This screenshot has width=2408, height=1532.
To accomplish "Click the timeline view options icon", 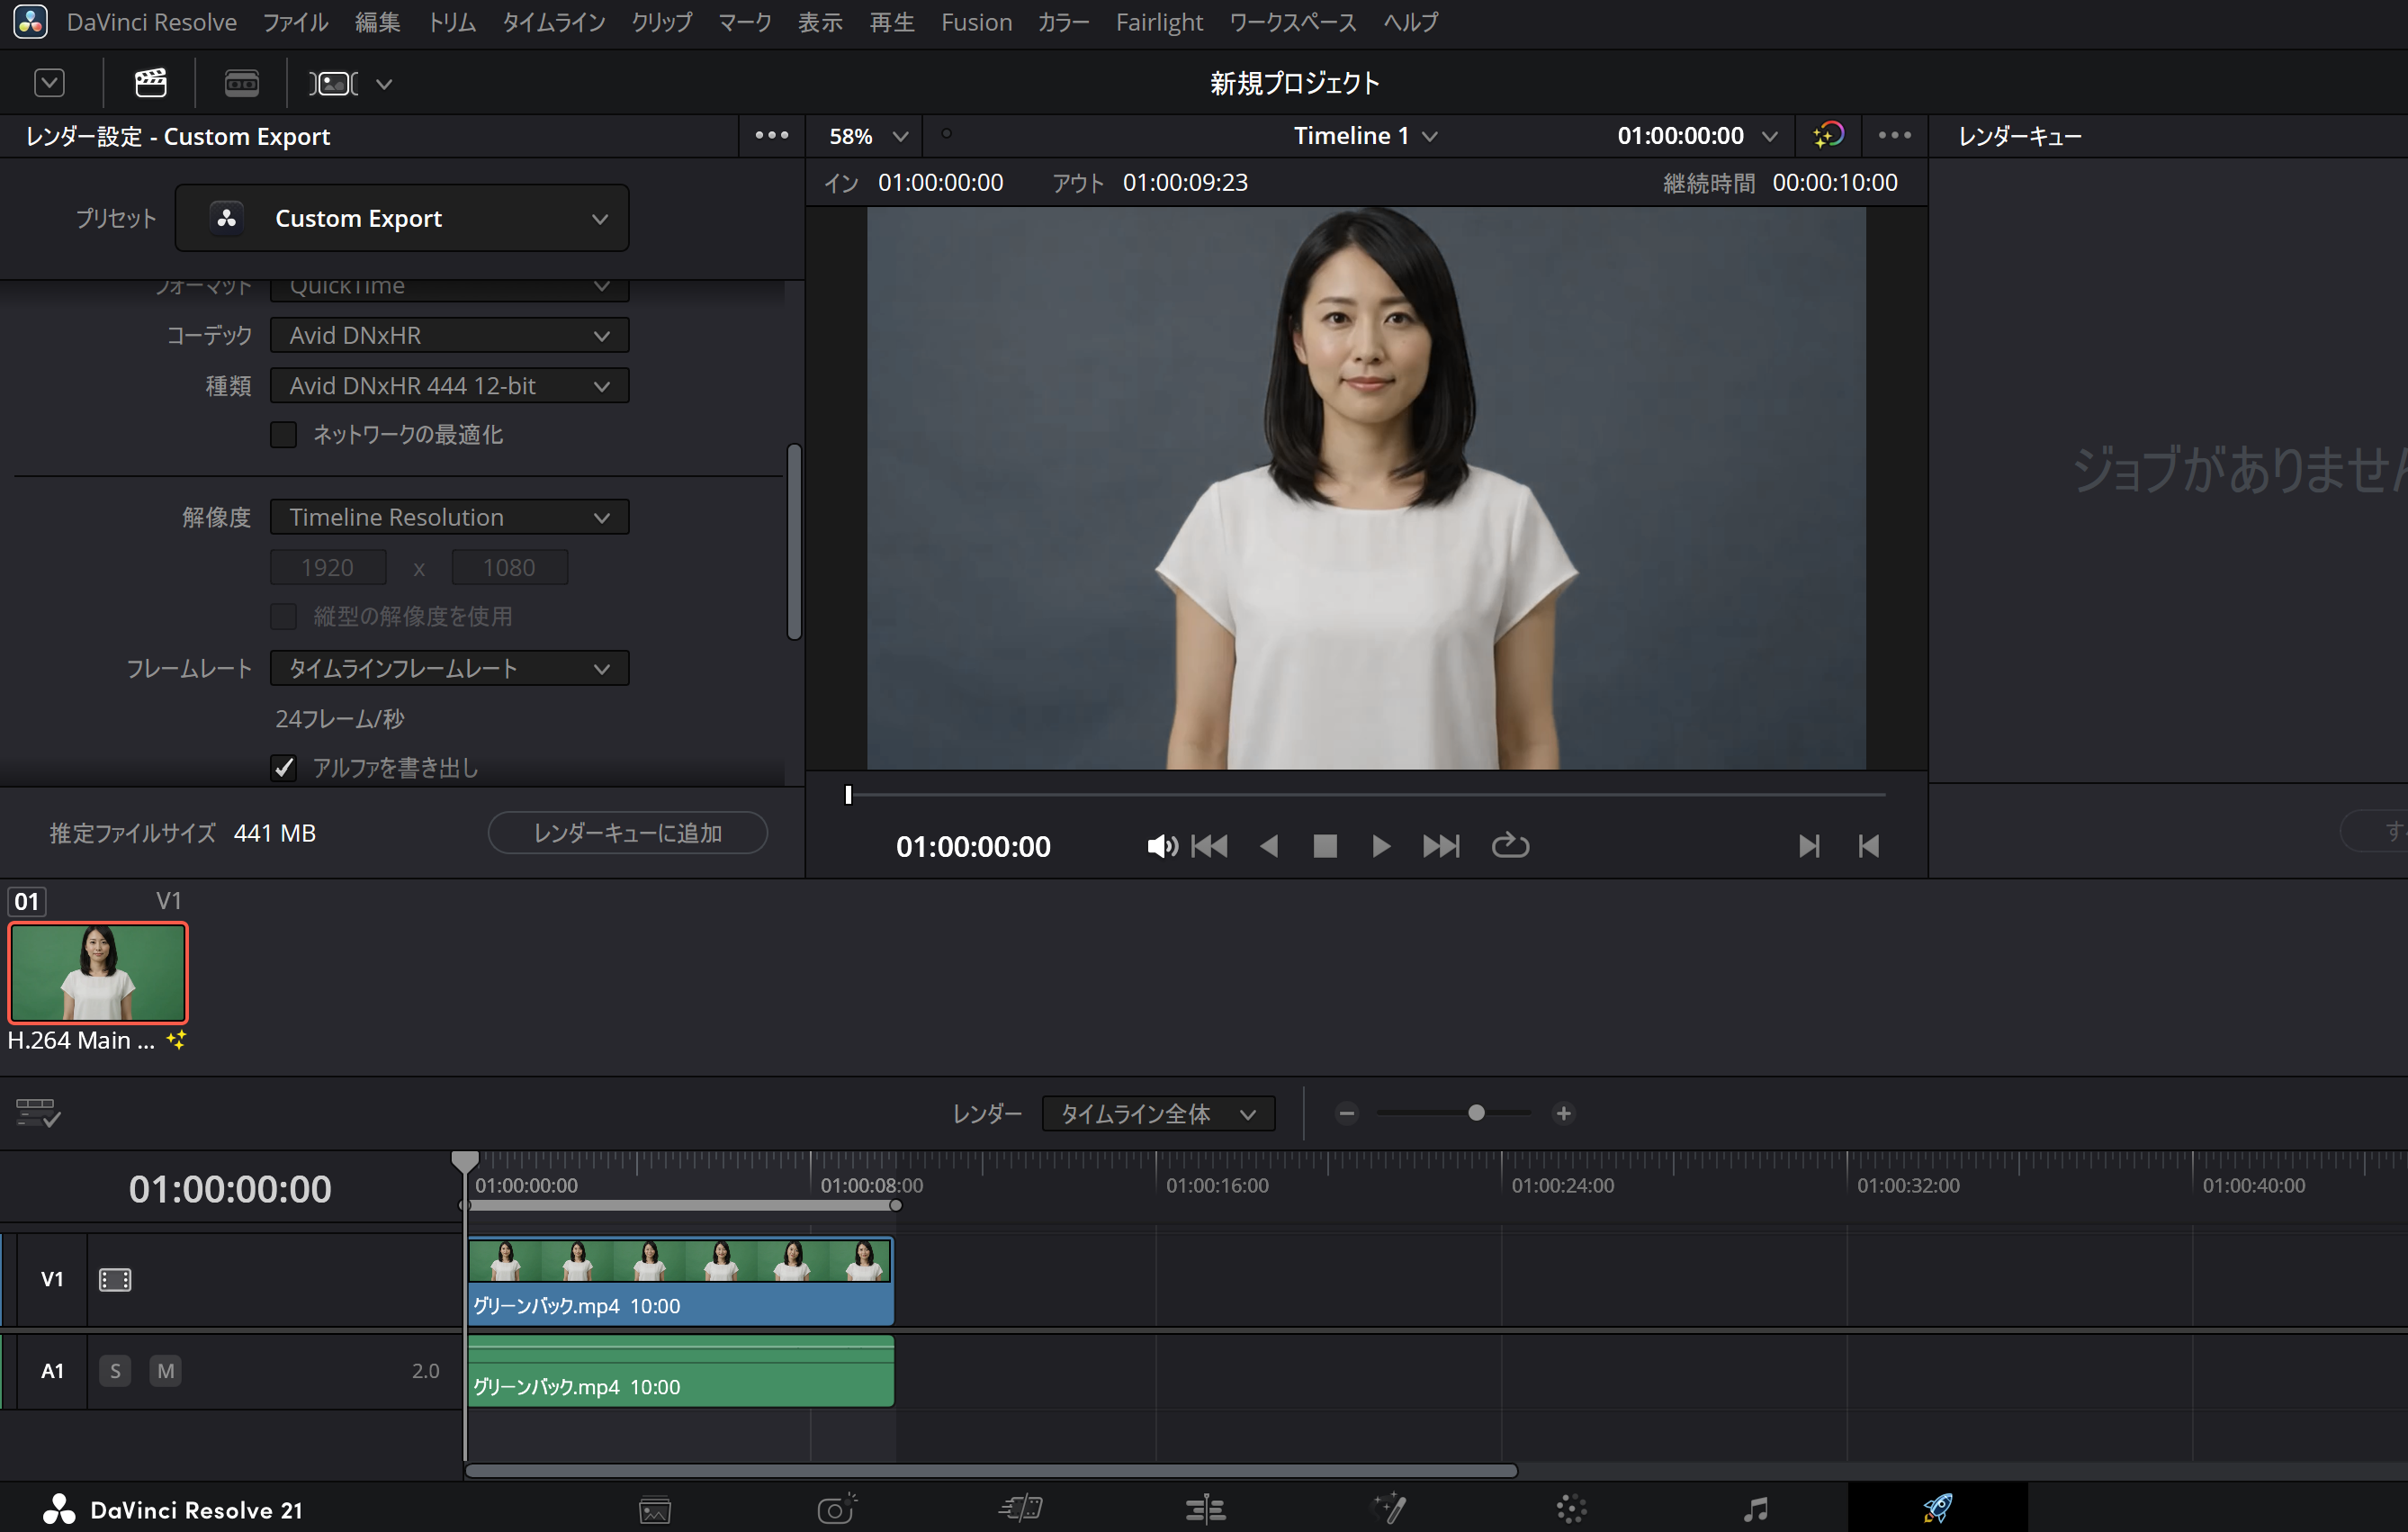I will tap(38, 1112).
